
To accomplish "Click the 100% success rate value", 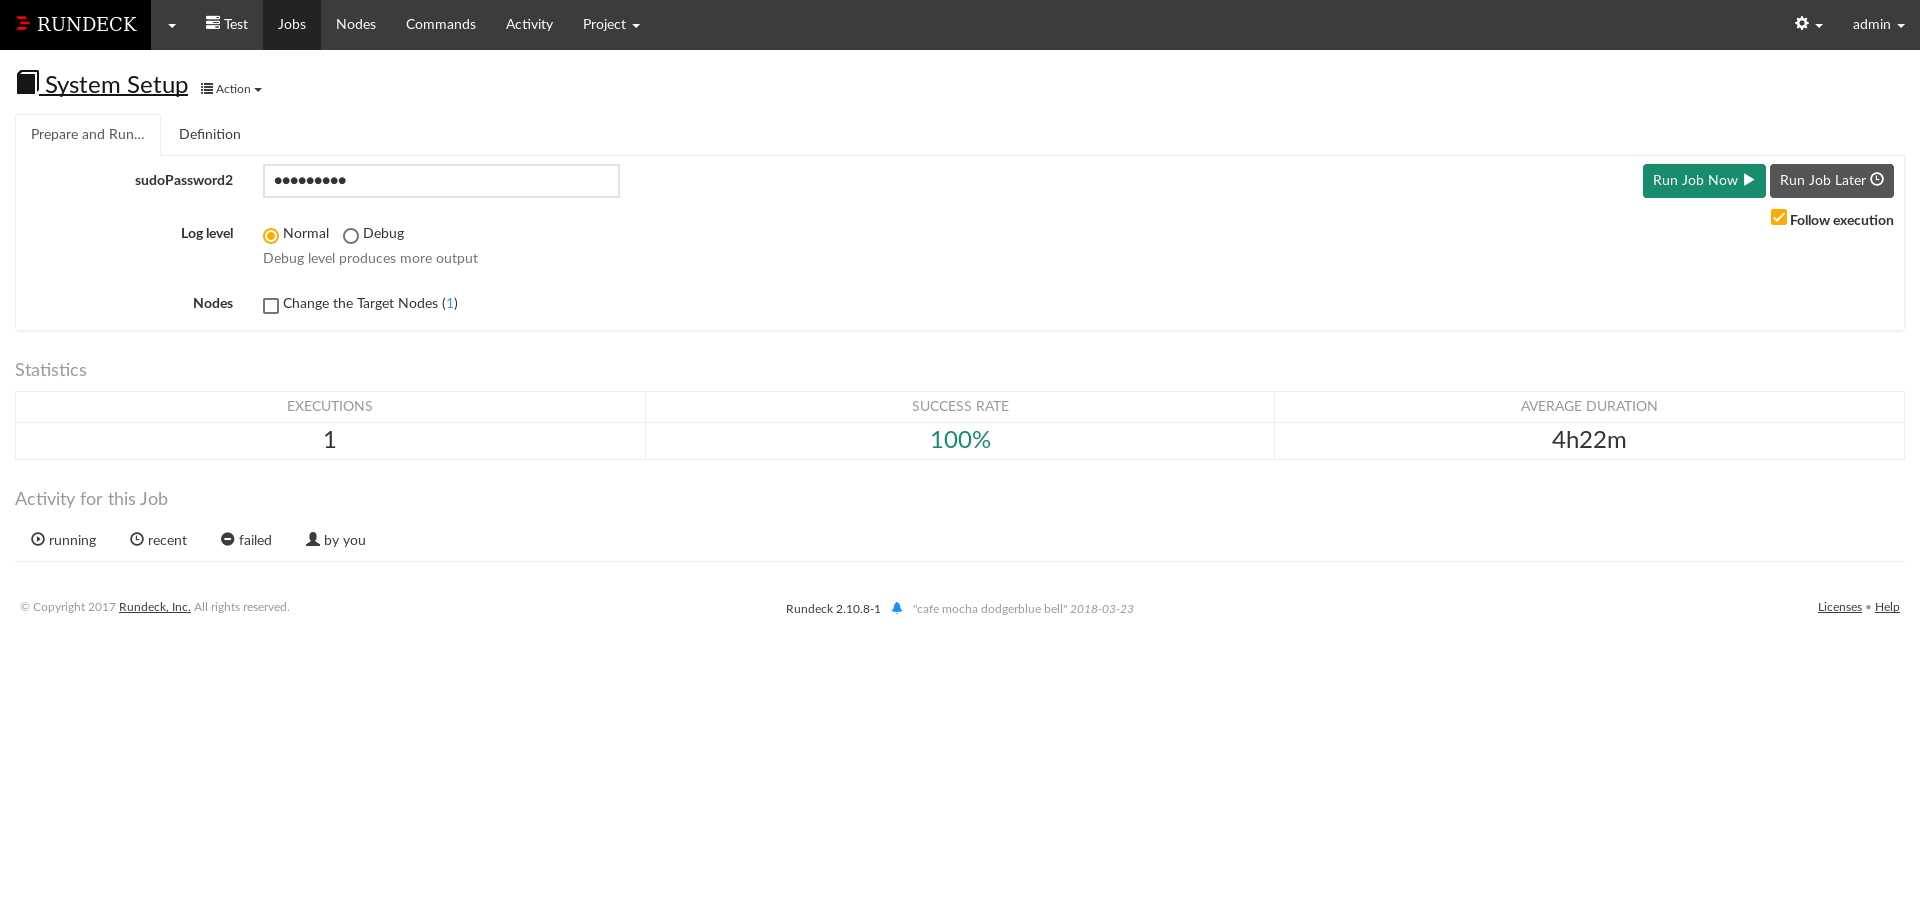I will [960, 440].
